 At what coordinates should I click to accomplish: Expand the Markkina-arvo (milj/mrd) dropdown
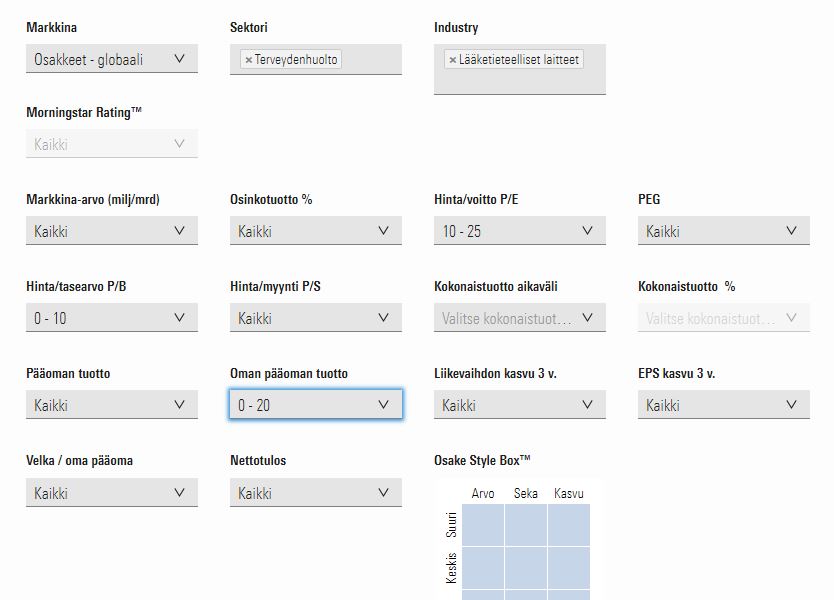point(112,231)
